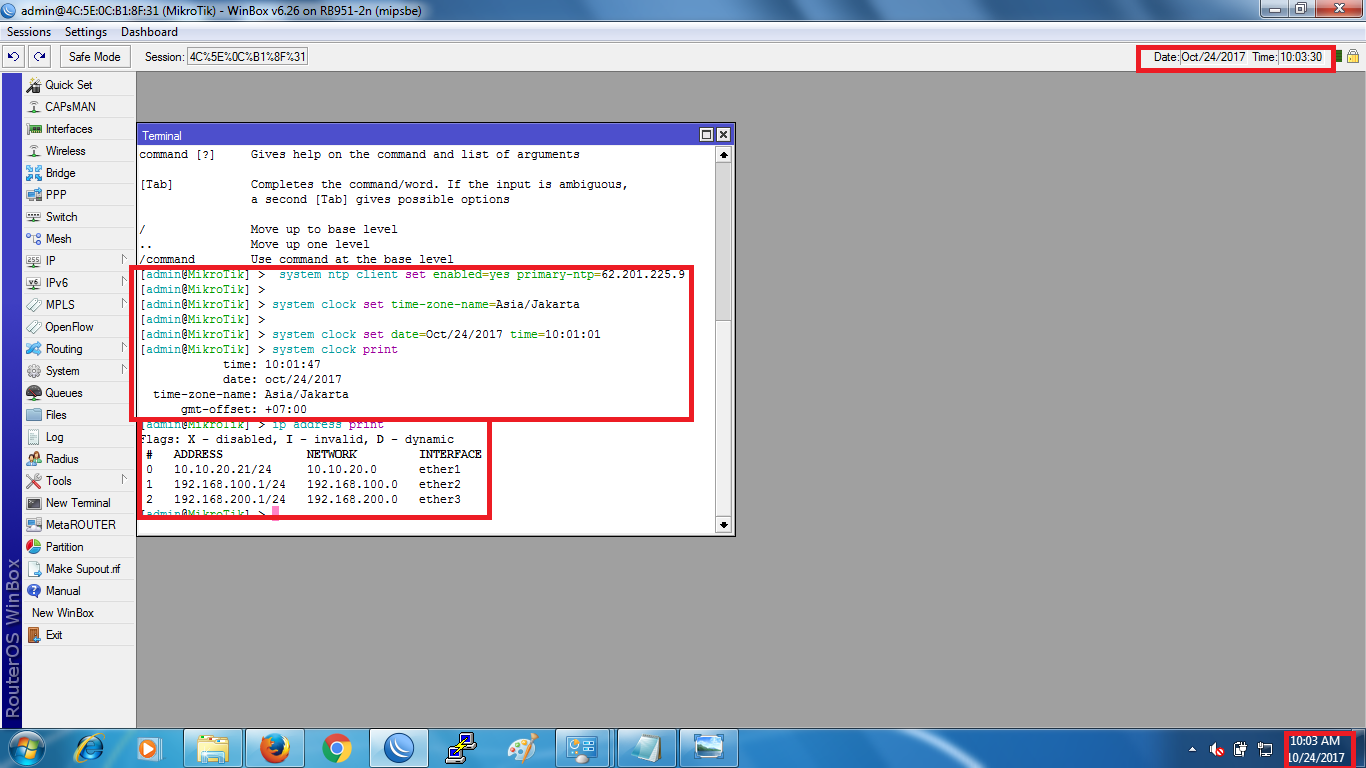Click the 192.168.200.1/24 address text
Image resolution: width=1366 pixels, height=768 pixels.
pyautogui.click(x=229, y=499)
